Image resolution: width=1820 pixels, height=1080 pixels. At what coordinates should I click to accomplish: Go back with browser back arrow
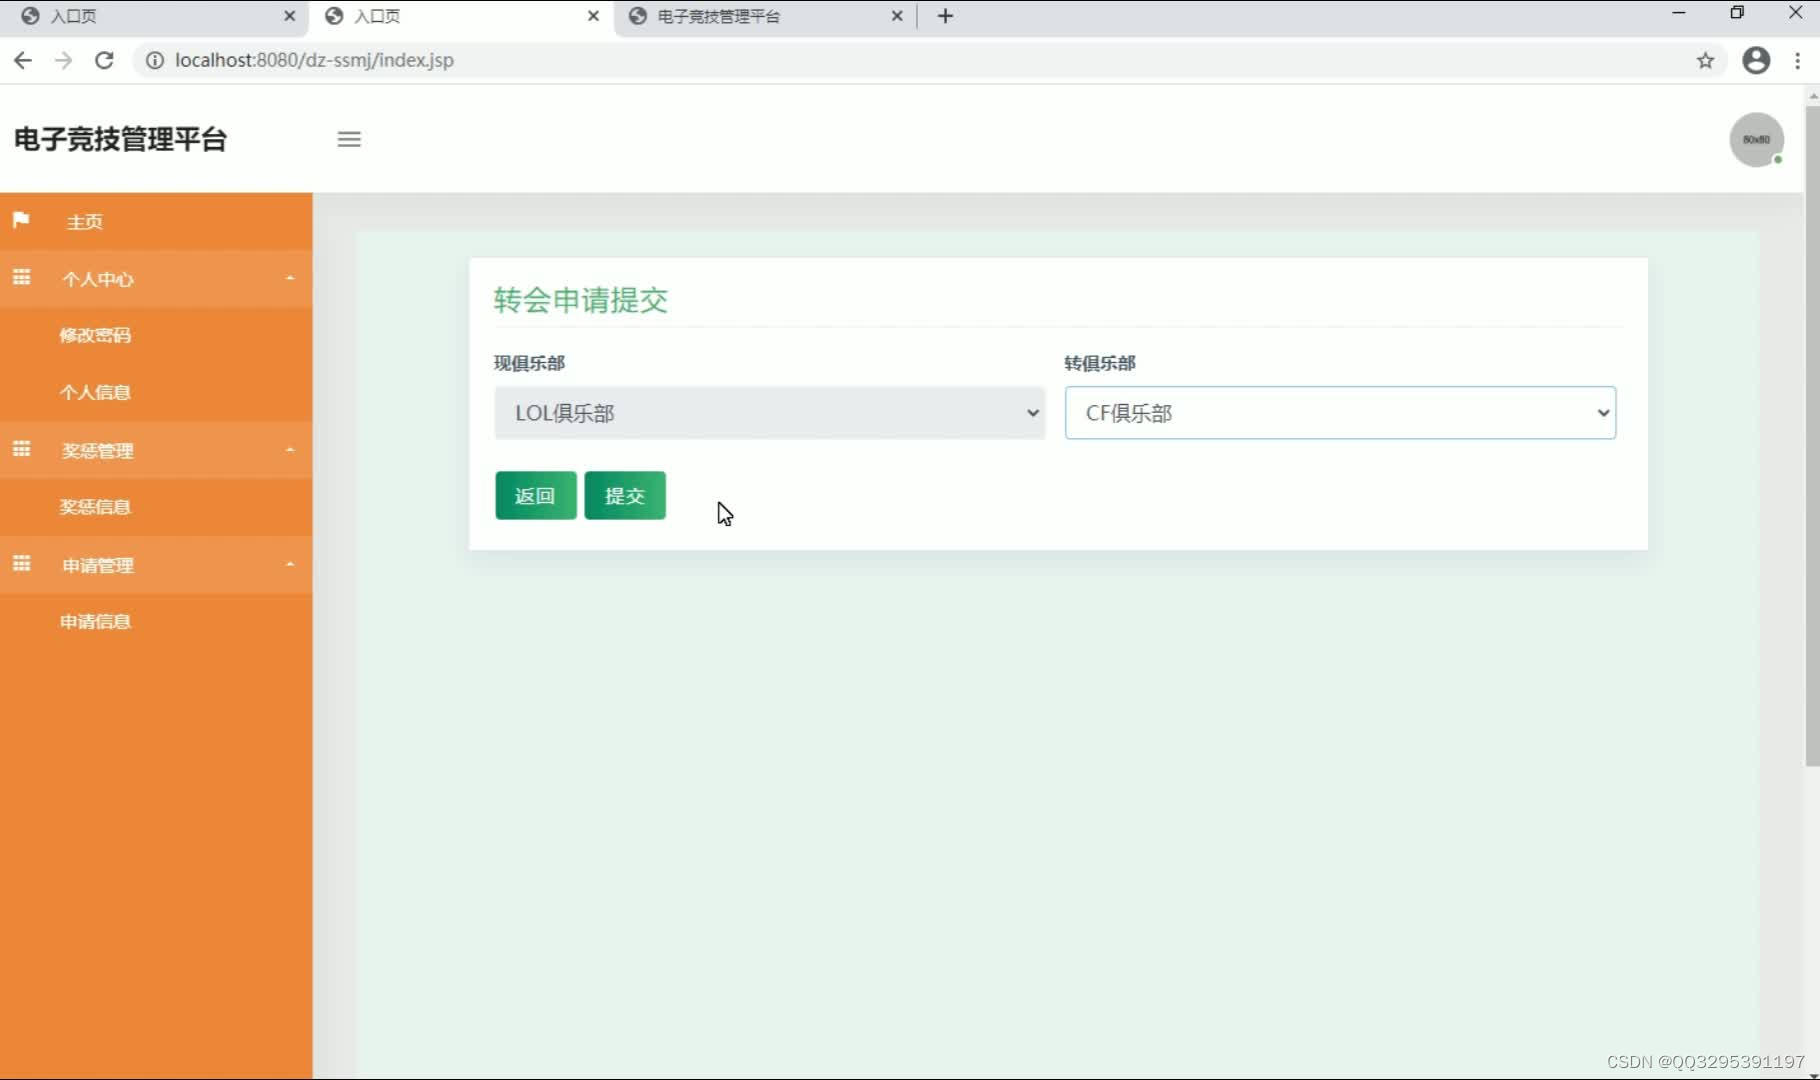[23, 60]
